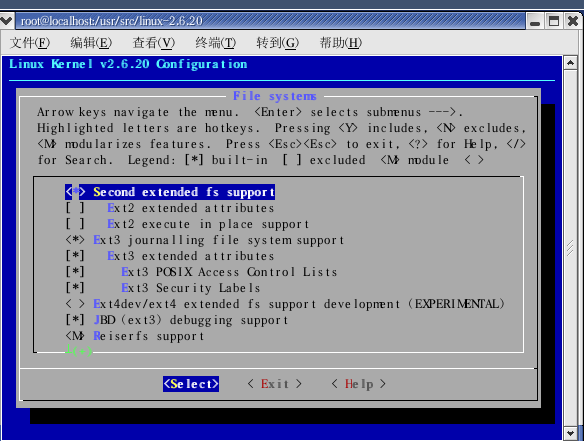This screenshot has height=441, width=584.
Task: Select 'Ext2 execute in place support' text
Action: (208, 224)
